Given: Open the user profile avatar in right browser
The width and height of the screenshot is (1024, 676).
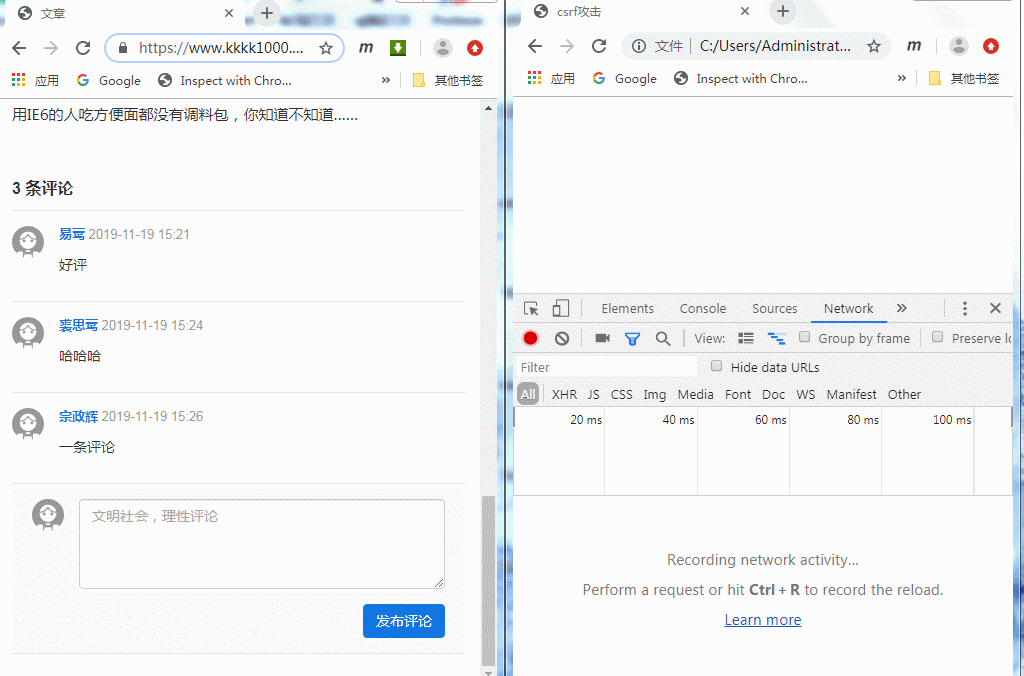Looking at the screenshot, I should point(959,46).
